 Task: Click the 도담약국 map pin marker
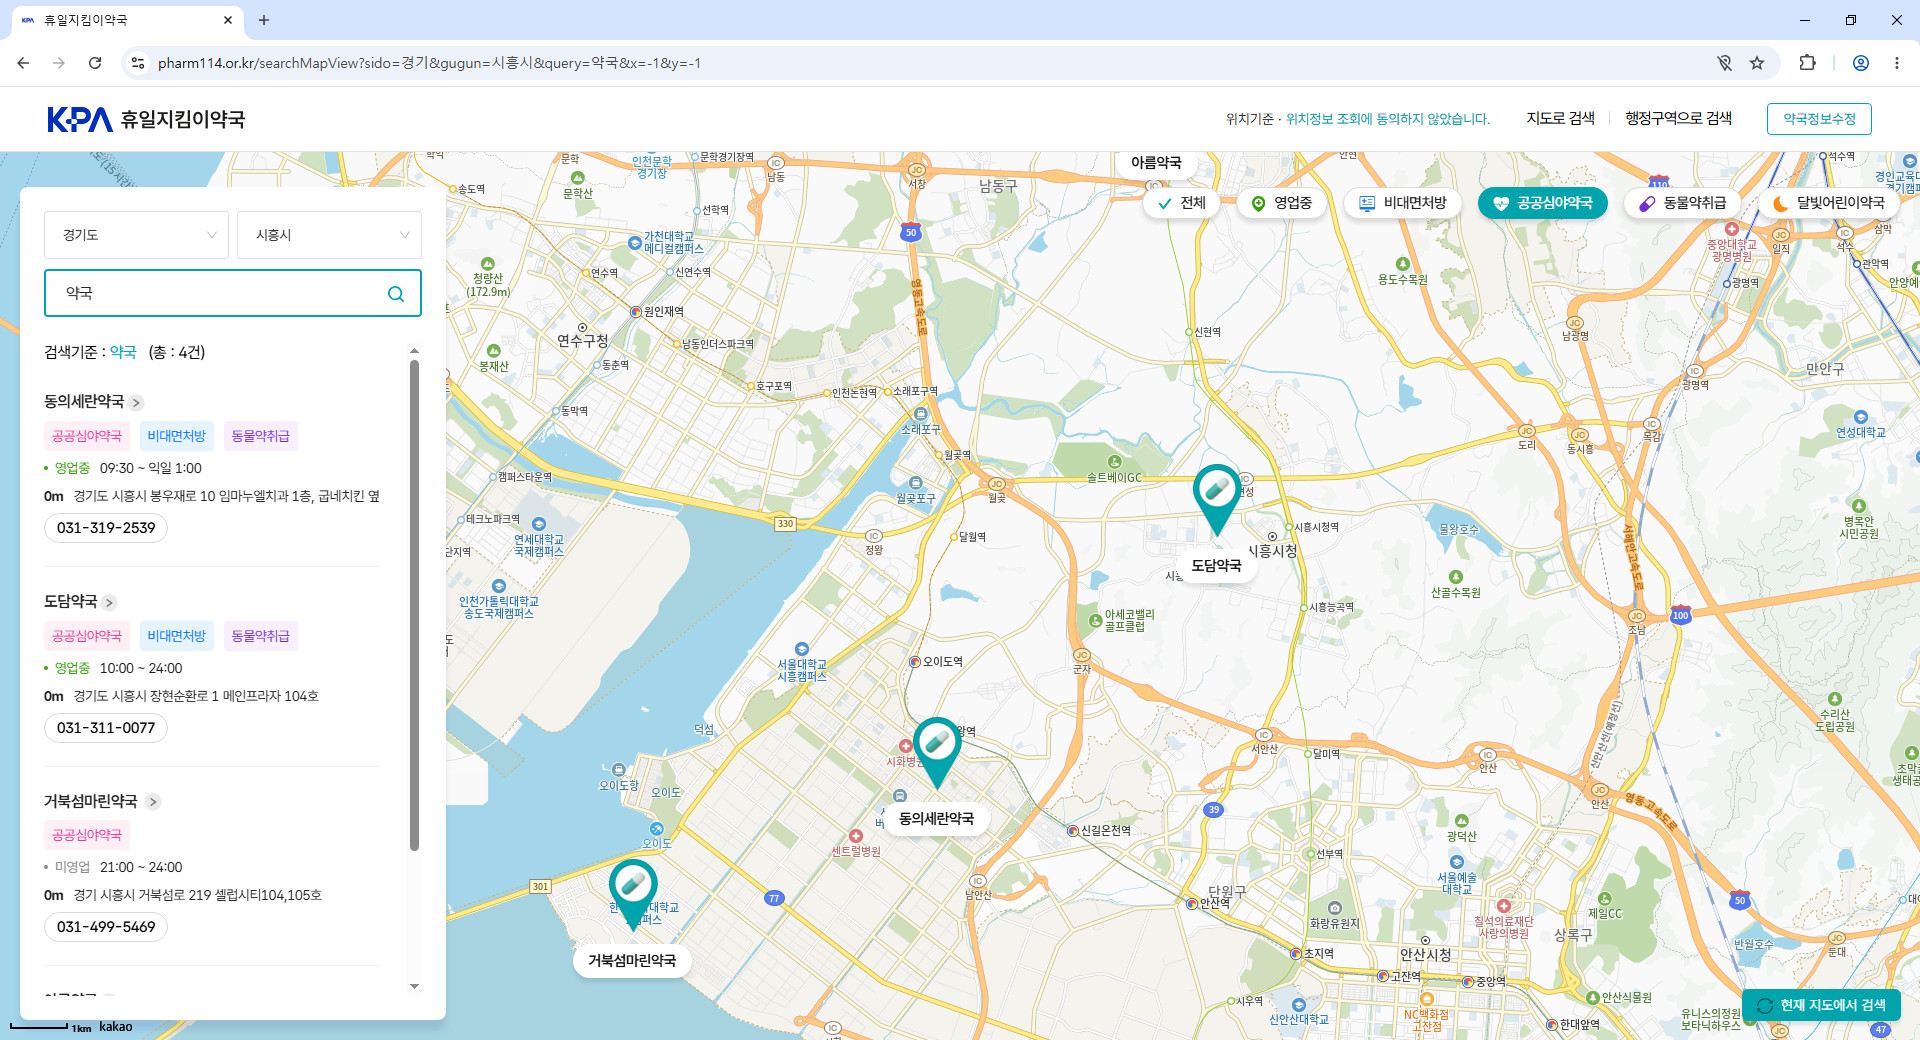point(1216,499)
